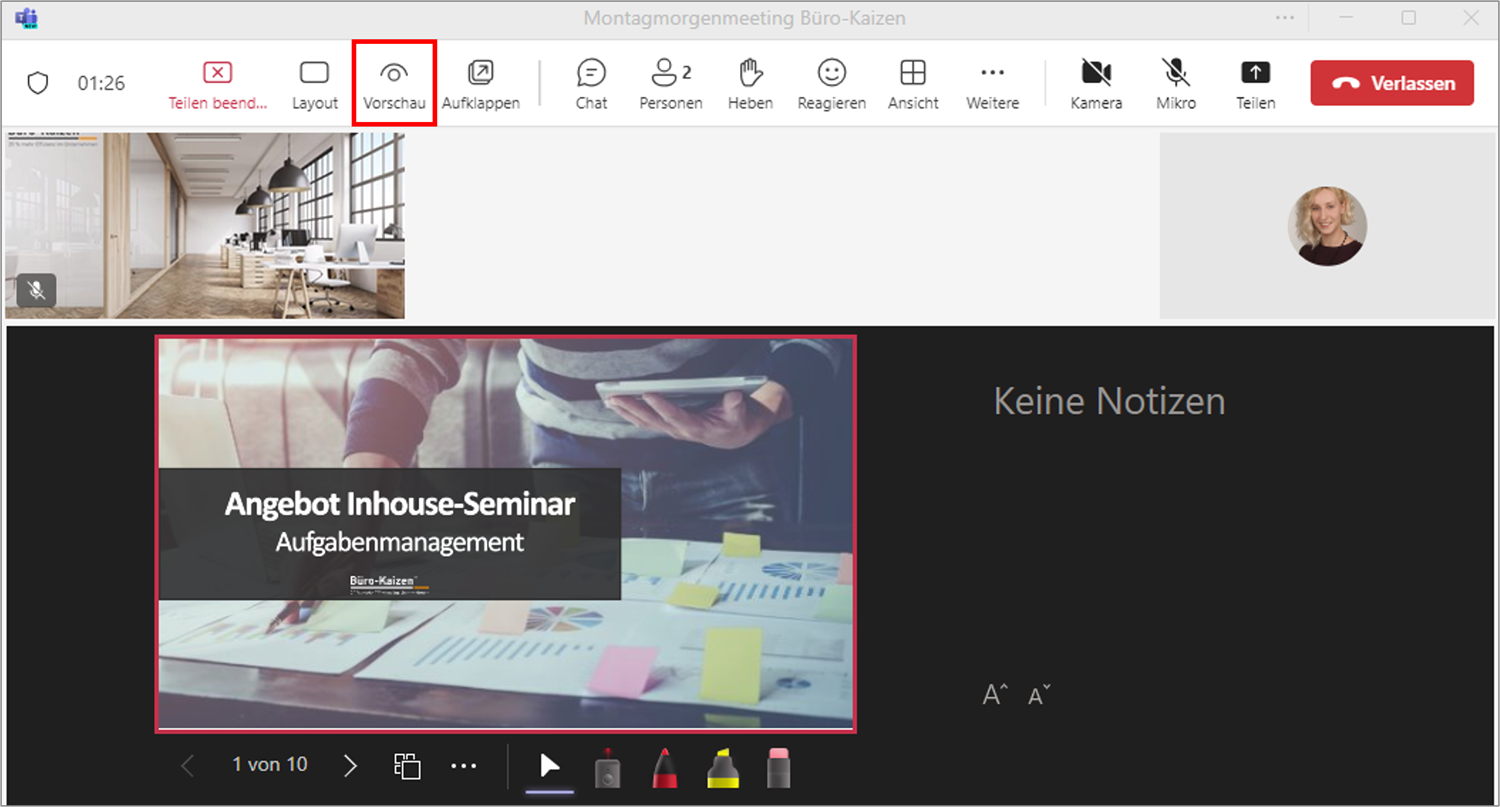Show the Personen participants list
1500x807 pixels.
(671, 84)
